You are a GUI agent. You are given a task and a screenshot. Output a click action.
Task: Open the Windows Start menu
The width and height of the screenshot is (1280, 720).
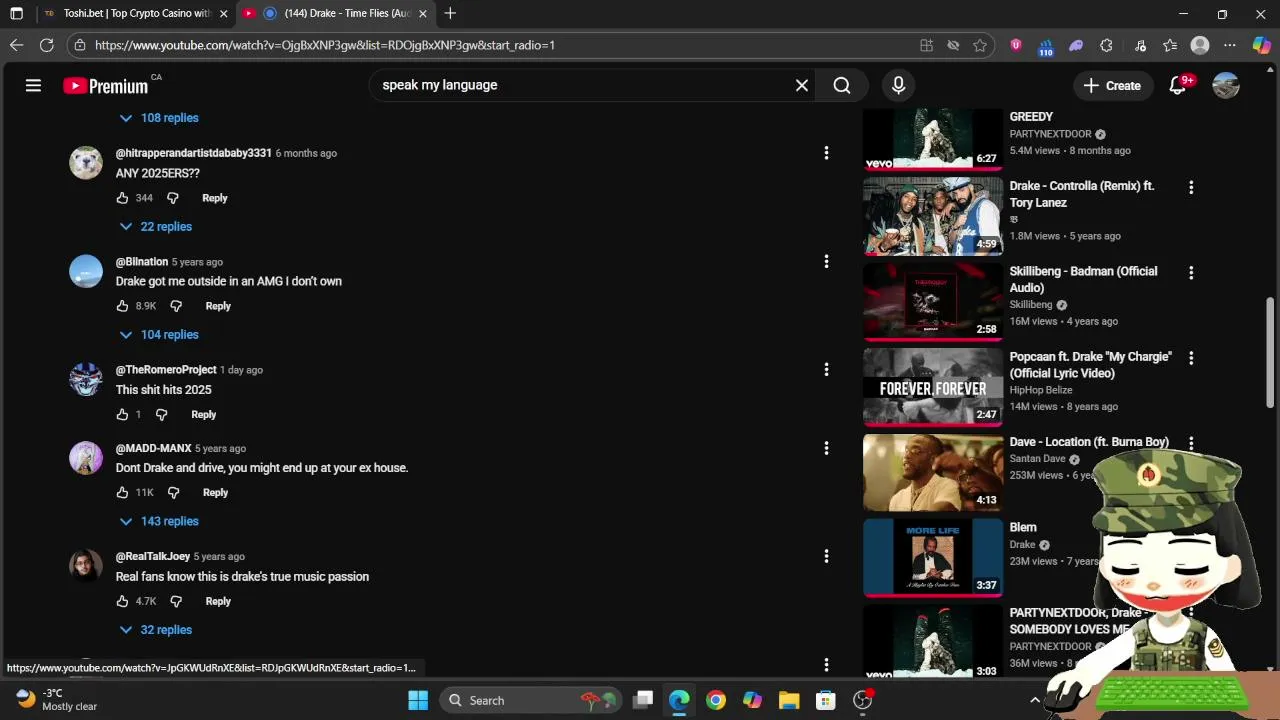pos(418,700)
